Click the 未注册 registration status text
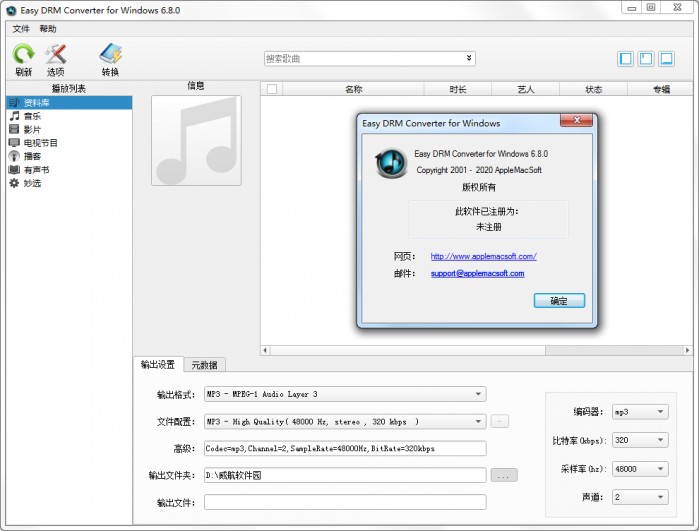Screen dimensions: 699x531 coord(489,227)
